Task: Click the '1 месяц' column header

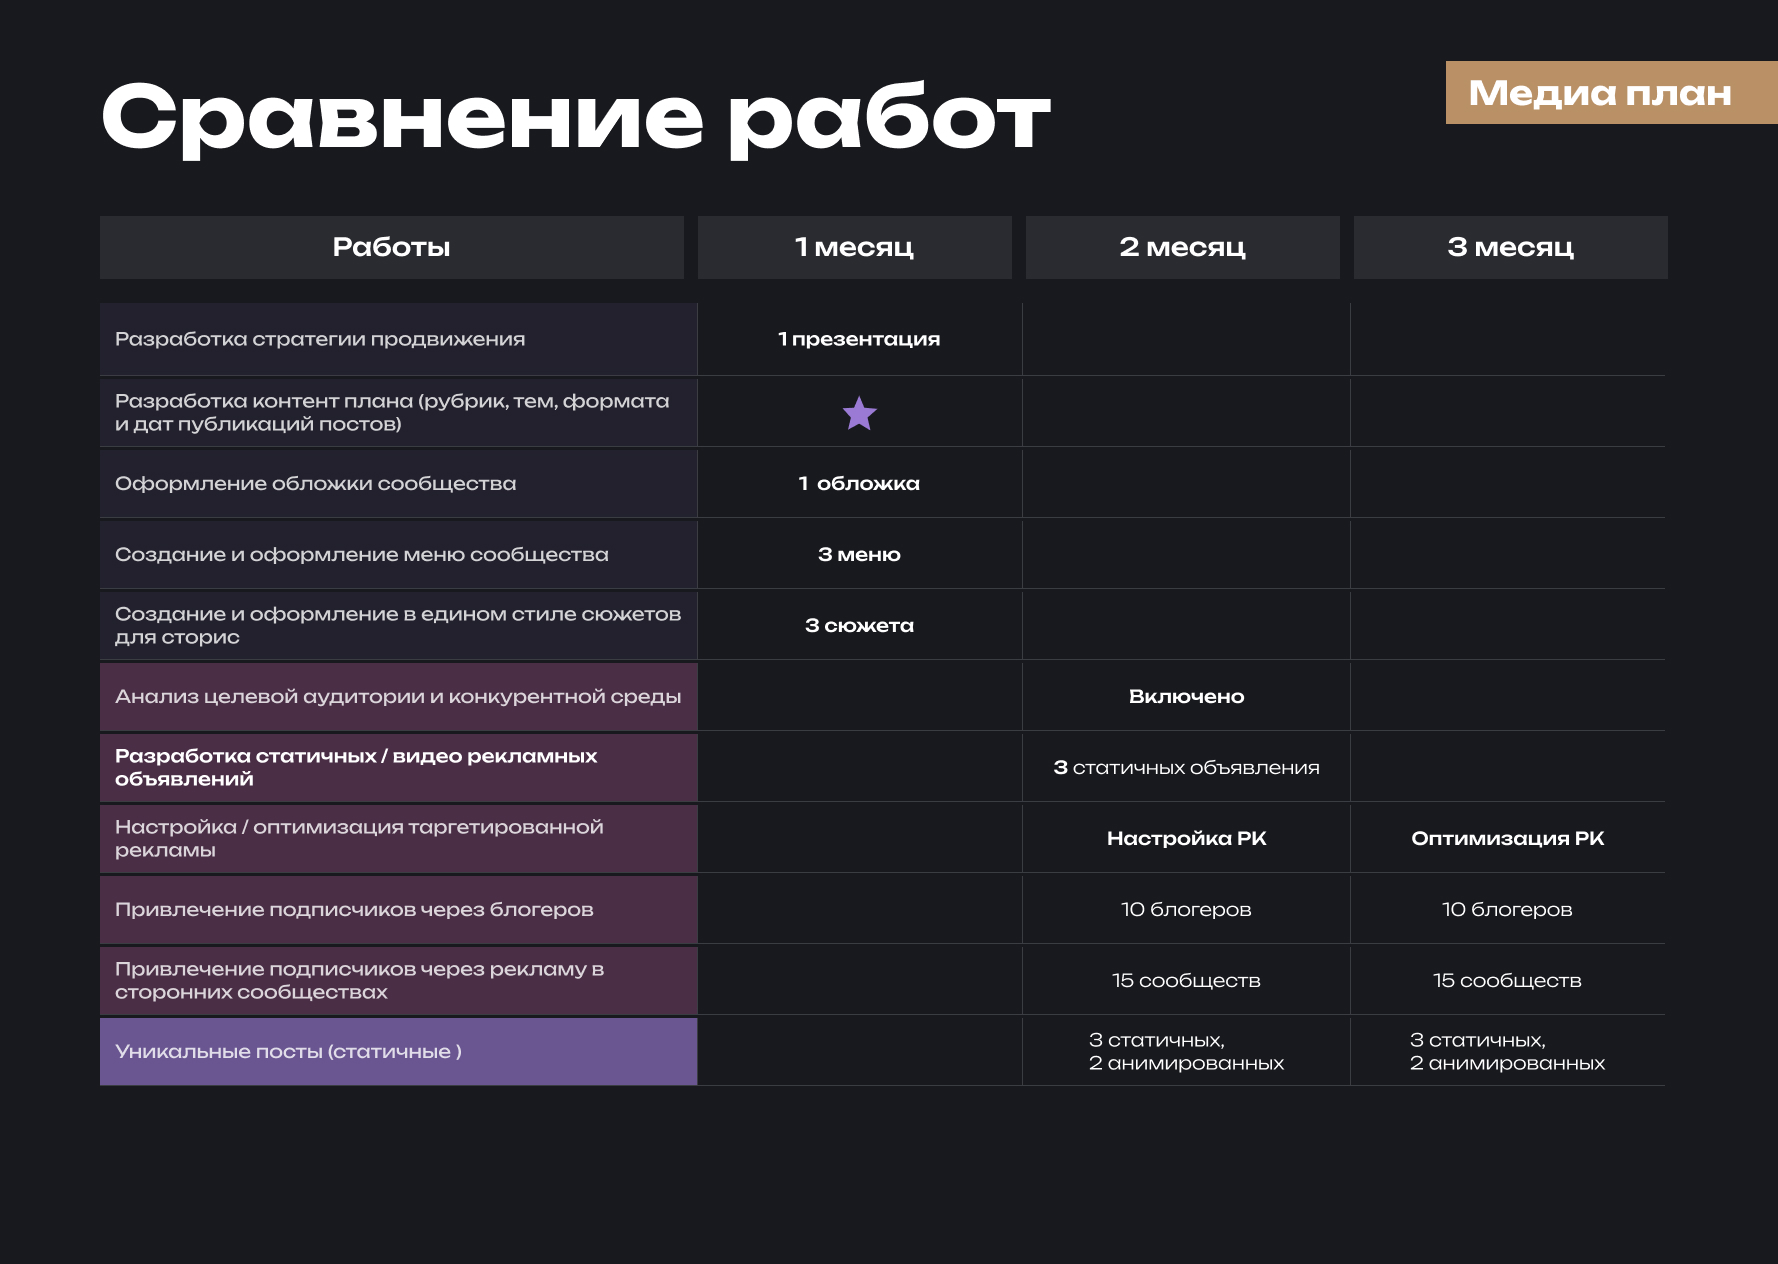Action: pyautogui.click(x=855, y=247)
